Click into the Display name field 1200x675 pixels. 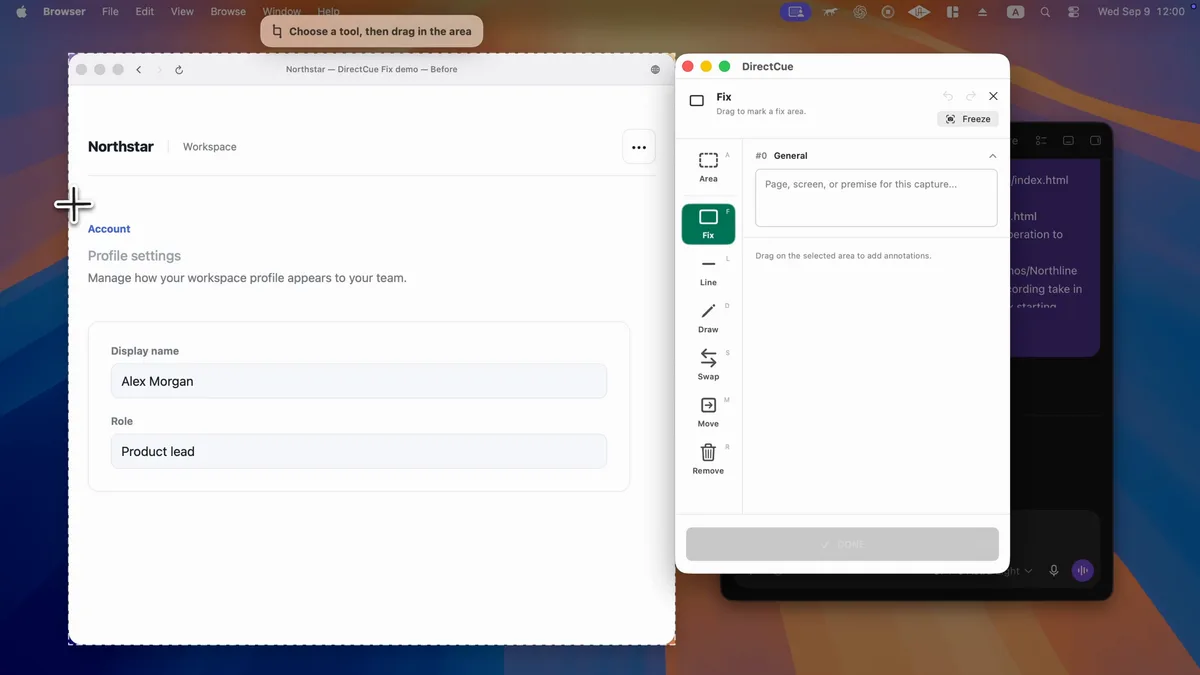coord(359,381)
